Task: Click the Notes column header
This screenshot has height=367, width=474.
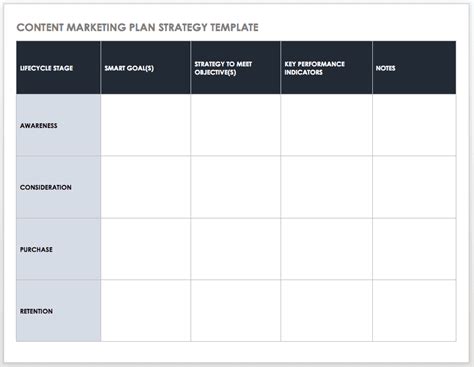Action: (x=414, y=68)
